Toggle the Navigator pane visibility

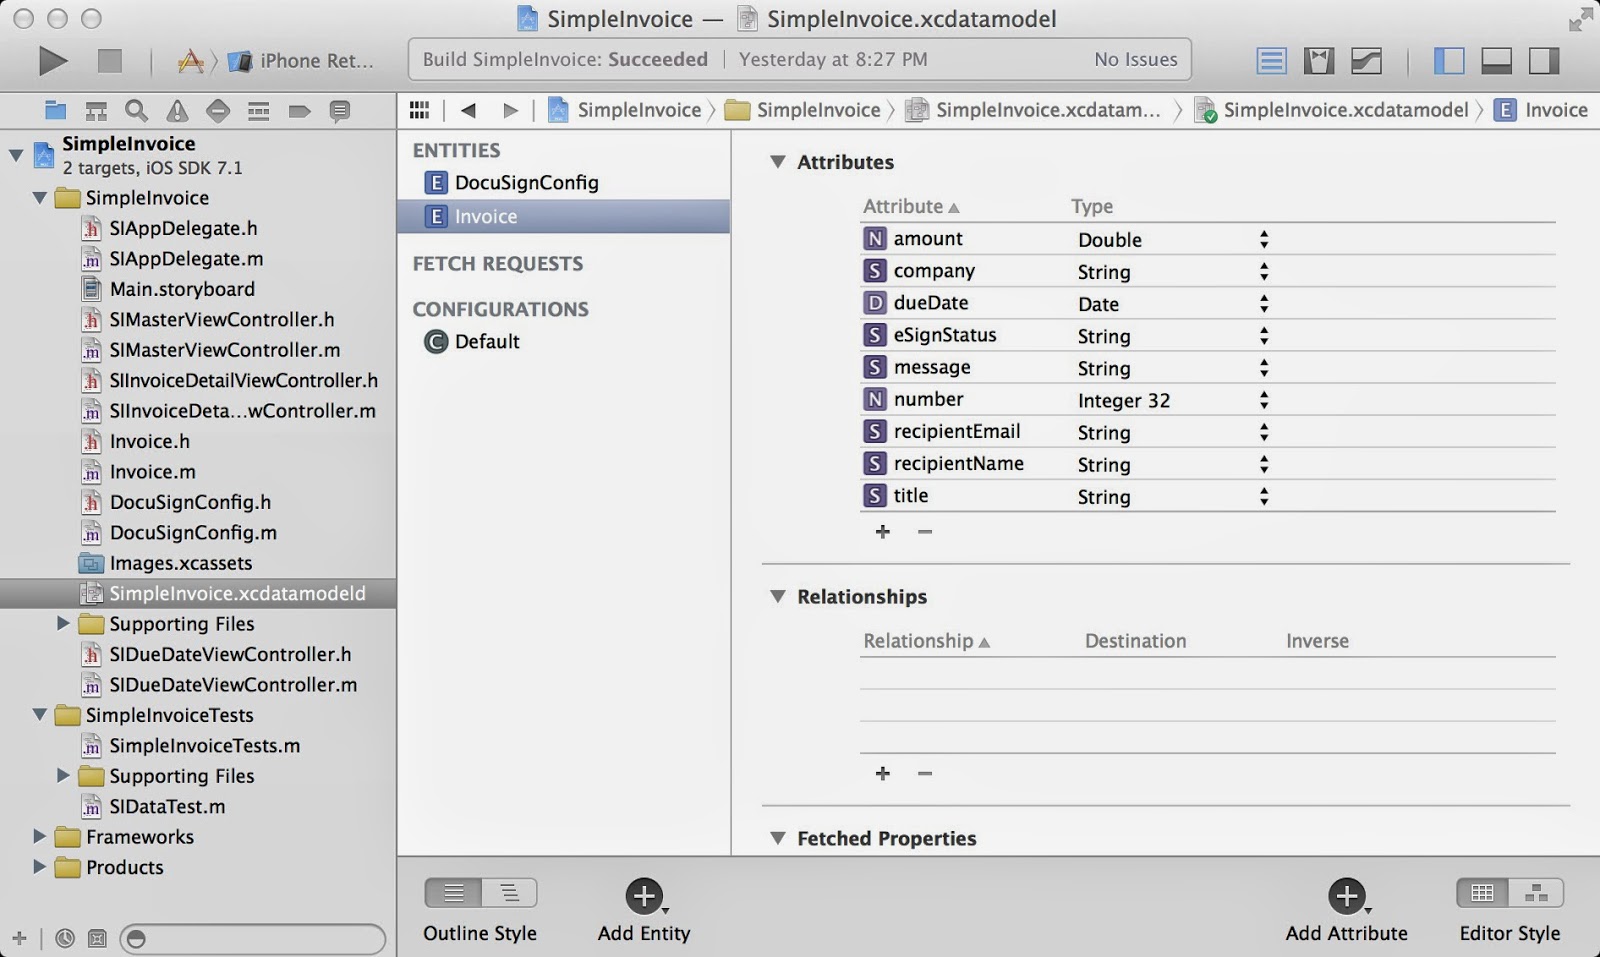point(1449,61)
